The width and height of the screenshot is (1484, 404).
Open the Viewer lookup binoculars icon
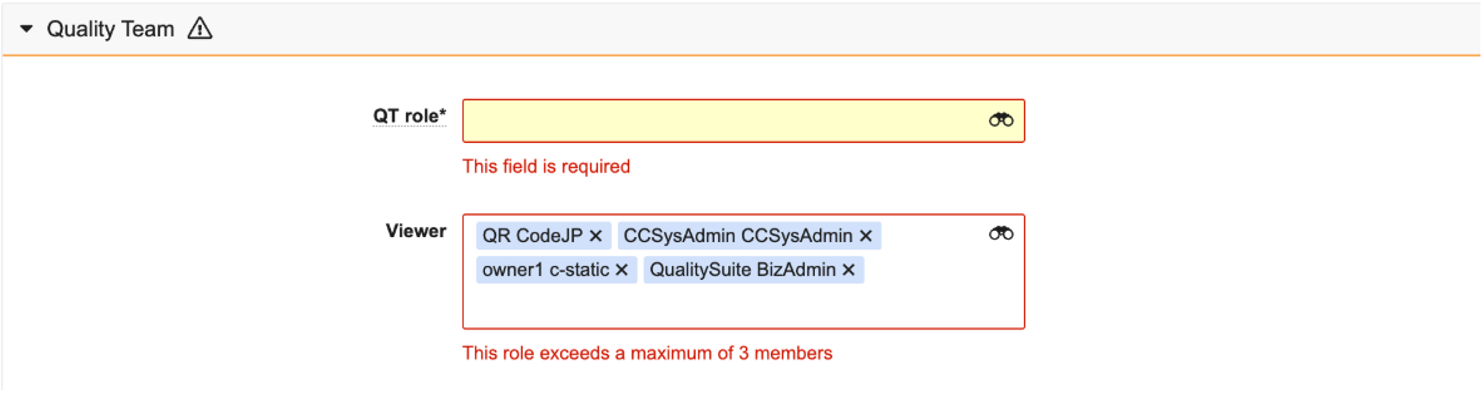(1001, 234)
